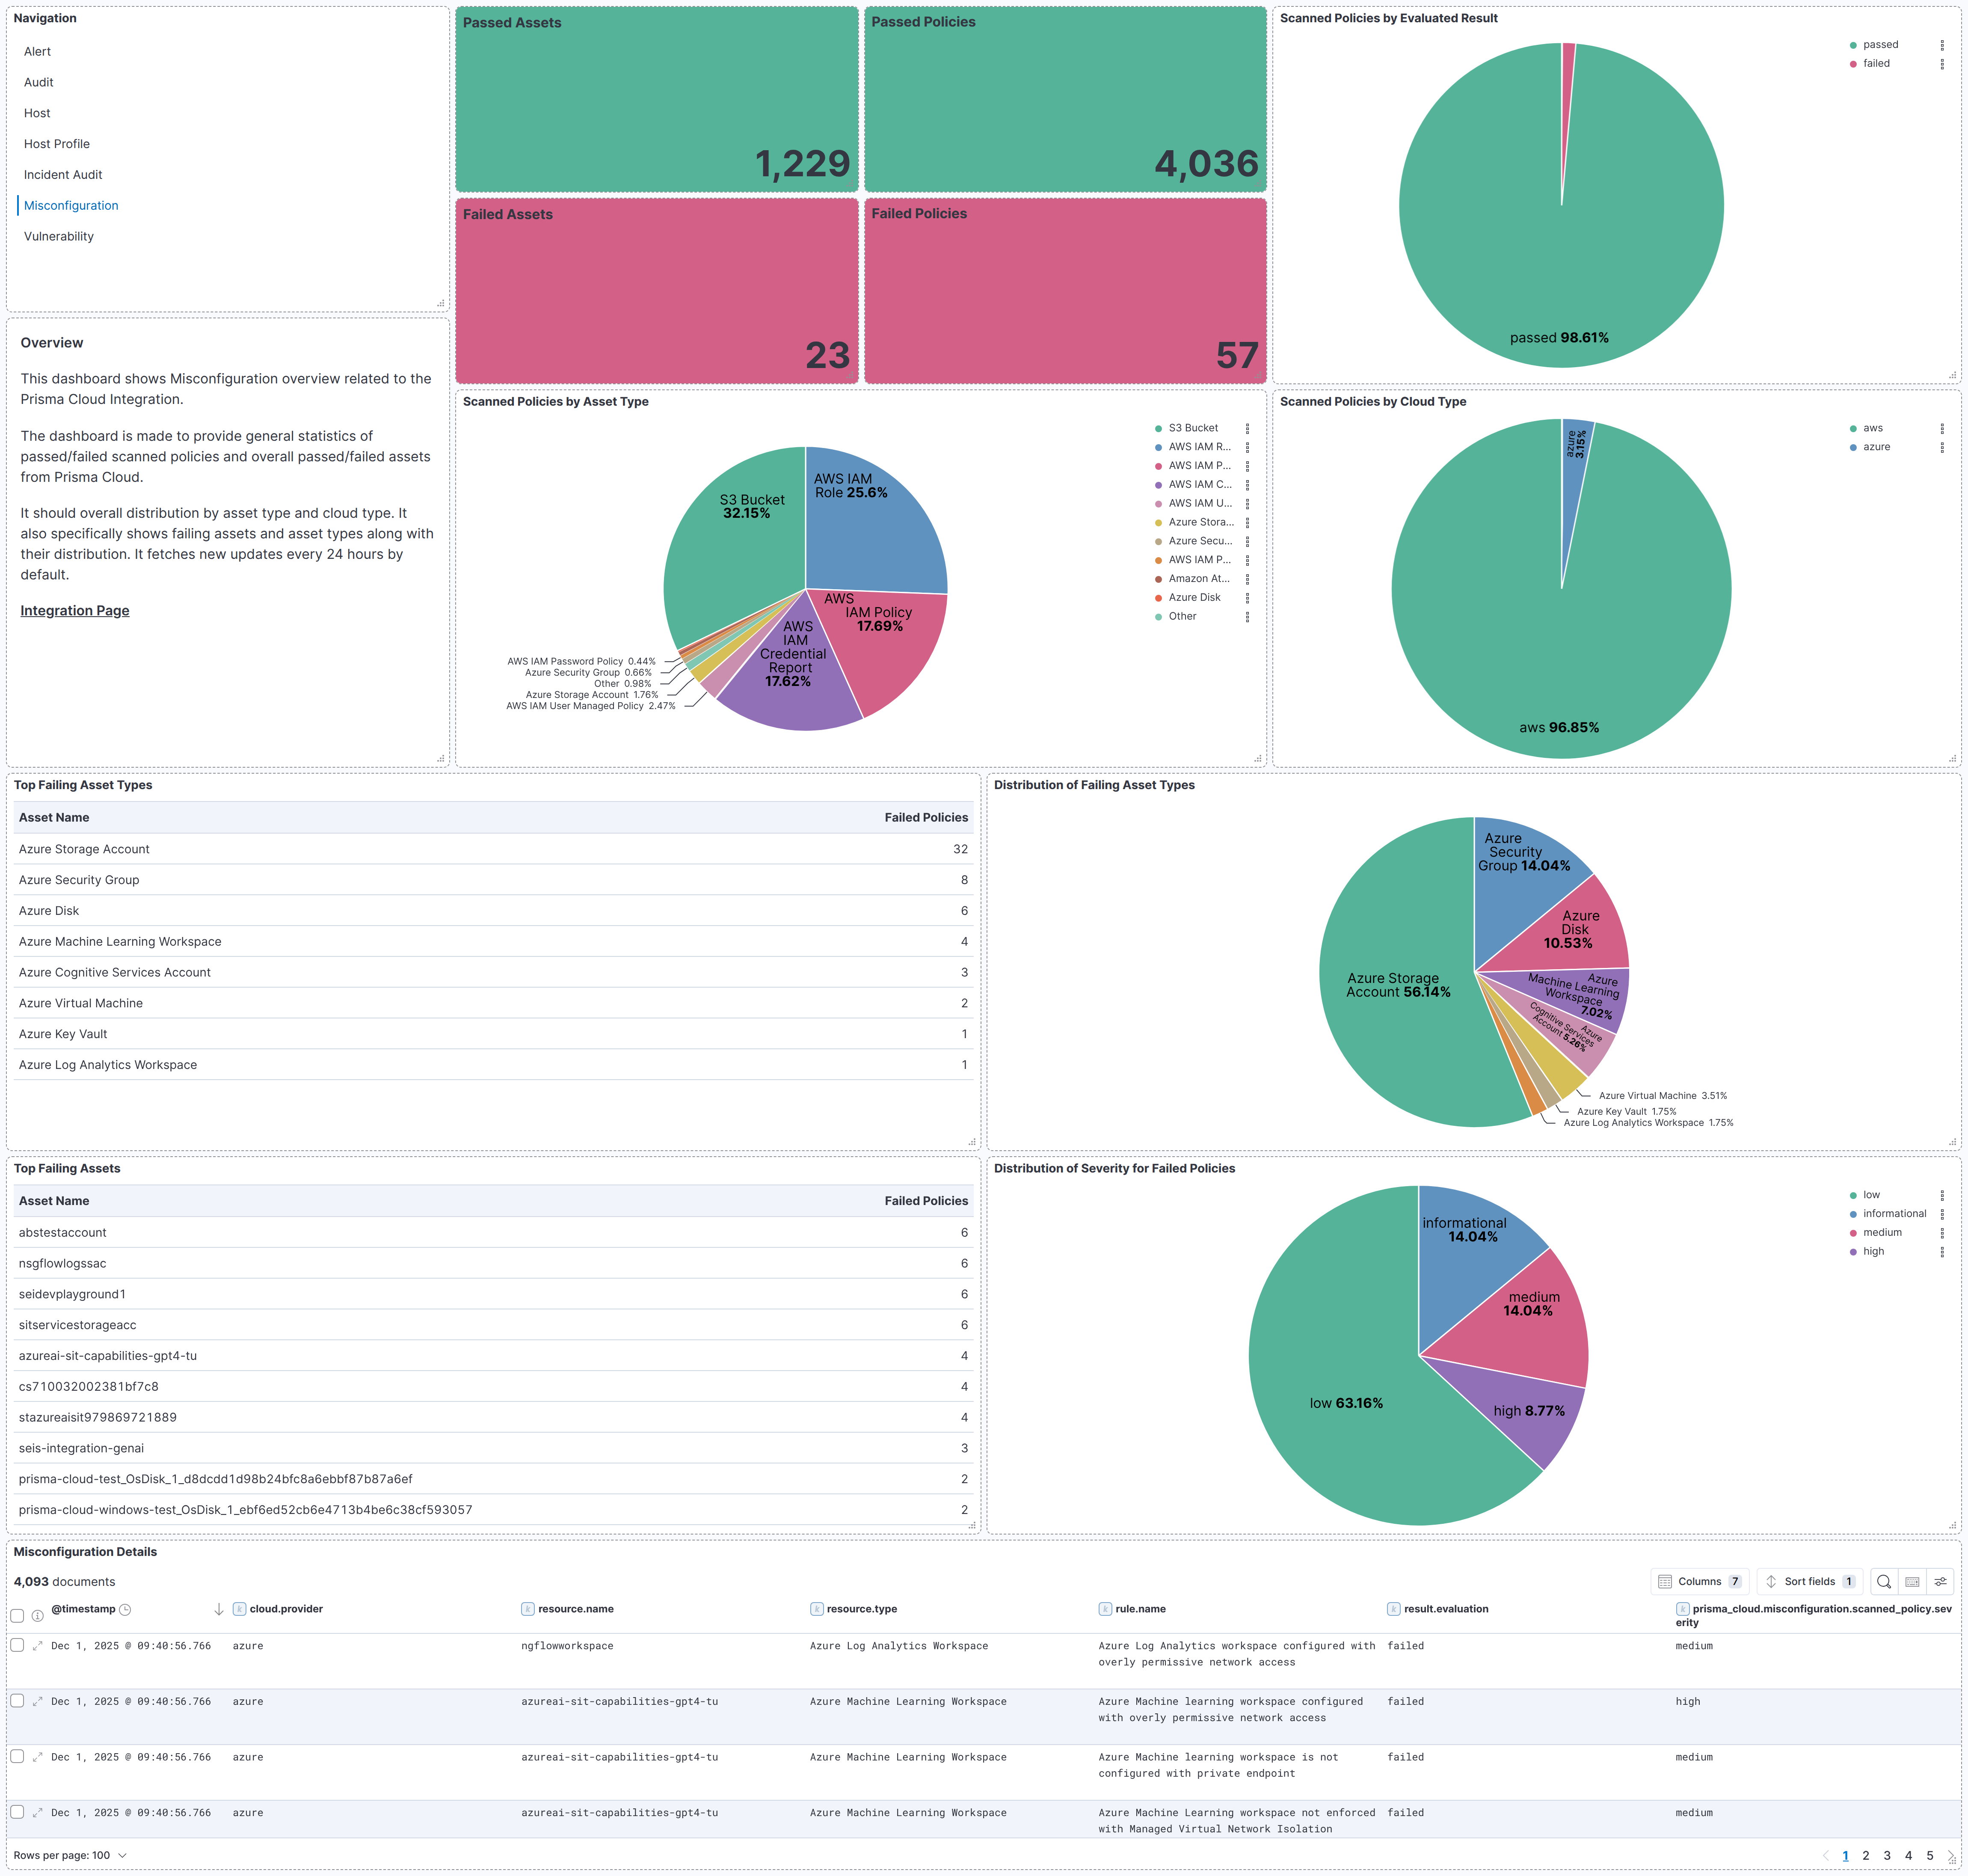Select 'Incident Audit' in the Navigation panel
The image size is (1968, 1876).
[62, 174]
